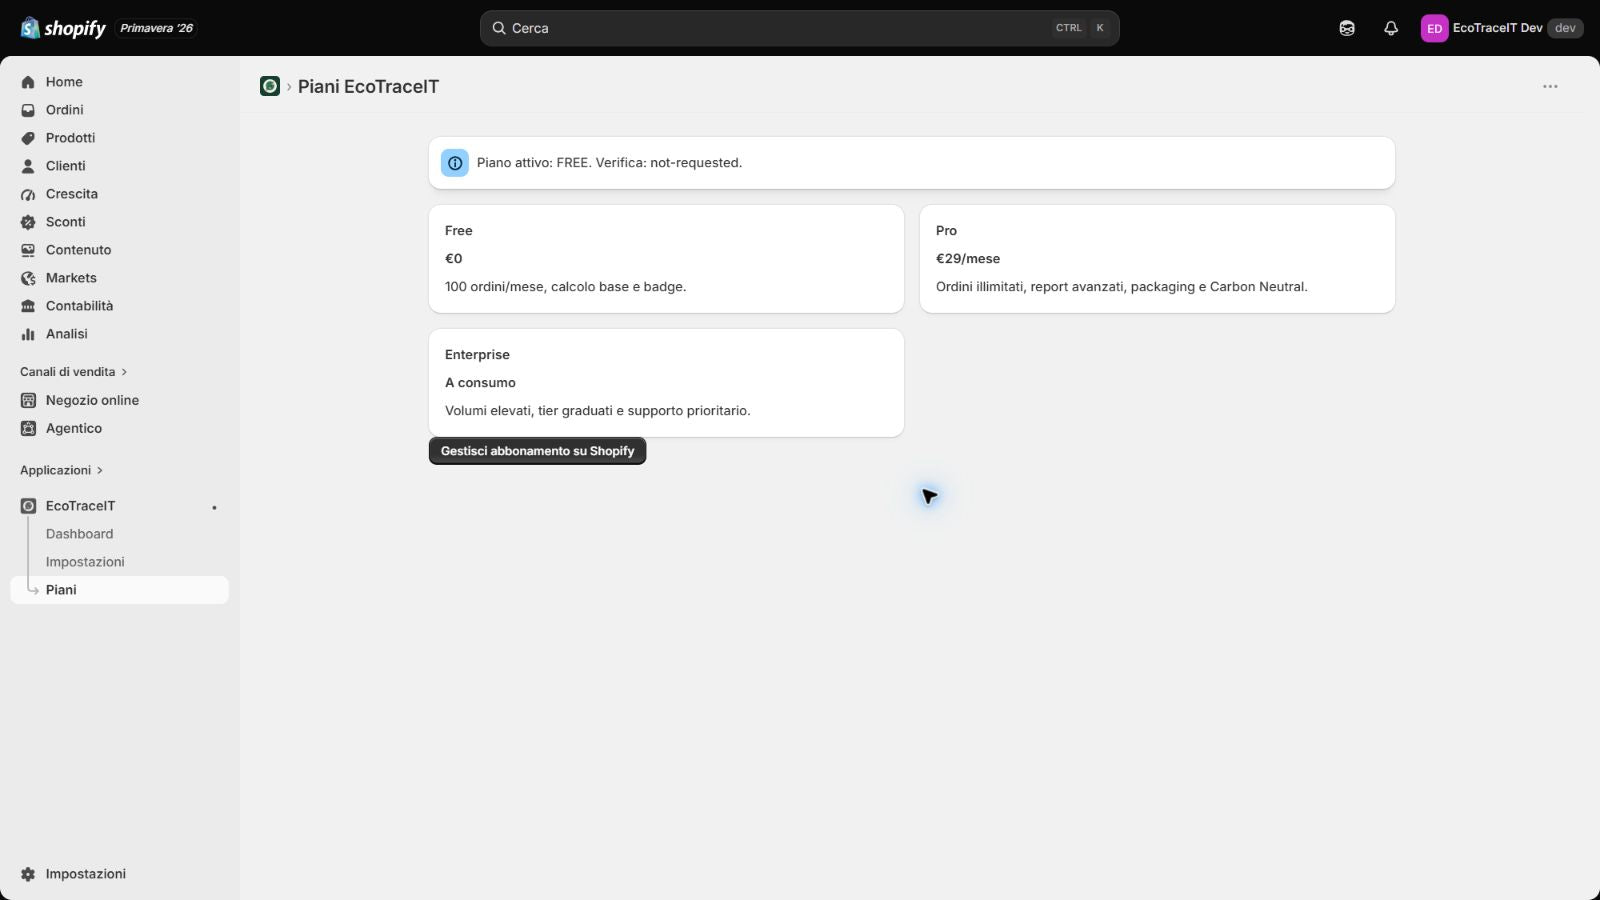Open Clienti in the sidebar
Viewport: 1600px width, 900px height.
click(120, 166)
